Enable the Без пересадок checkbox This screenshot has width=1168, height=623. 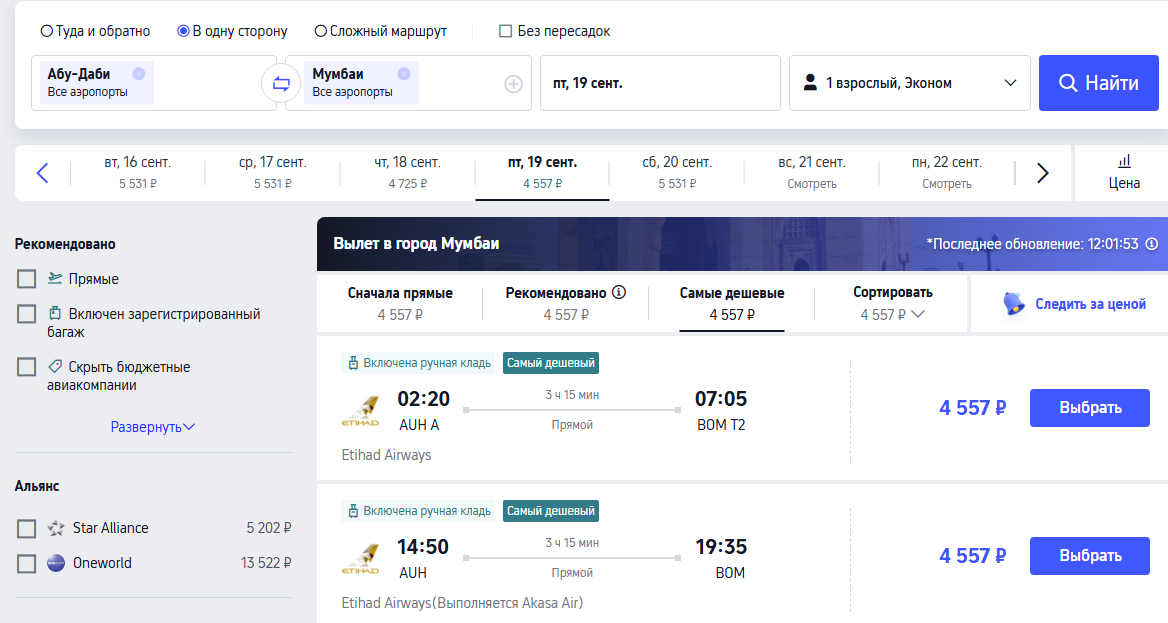[505, 31]
